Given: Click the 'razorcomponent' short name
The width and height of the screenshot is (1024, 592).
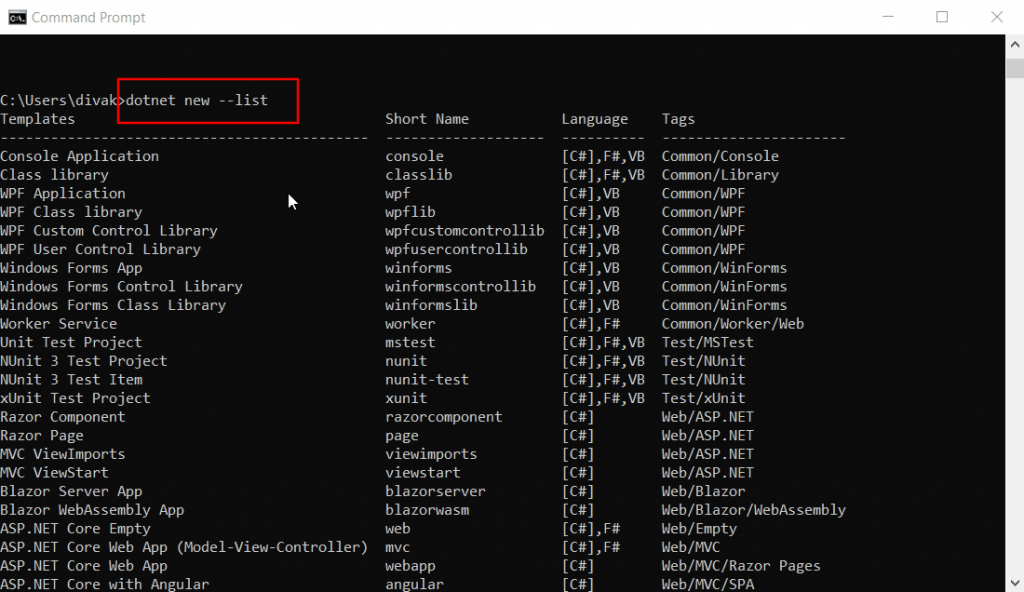Looking at the screenshot, I should coord(443,417).
